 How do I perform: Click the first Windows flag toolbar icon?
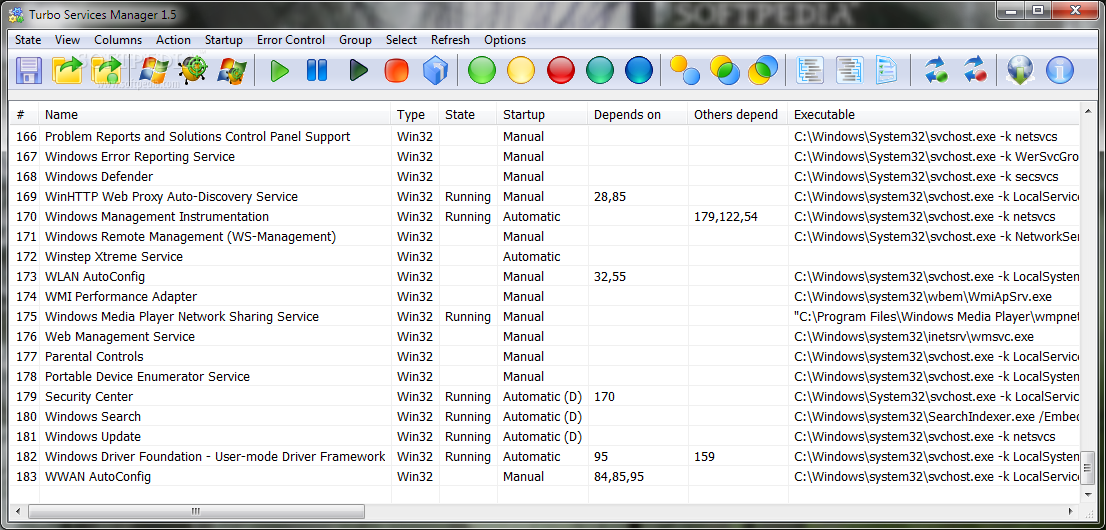153,70
